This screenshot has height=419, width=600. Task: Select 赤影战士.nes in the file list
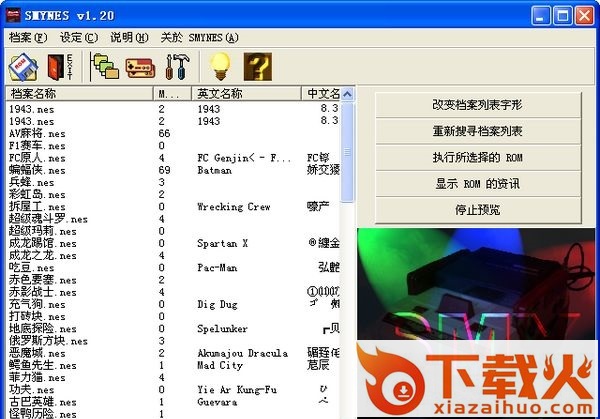(x=42, y=292)
